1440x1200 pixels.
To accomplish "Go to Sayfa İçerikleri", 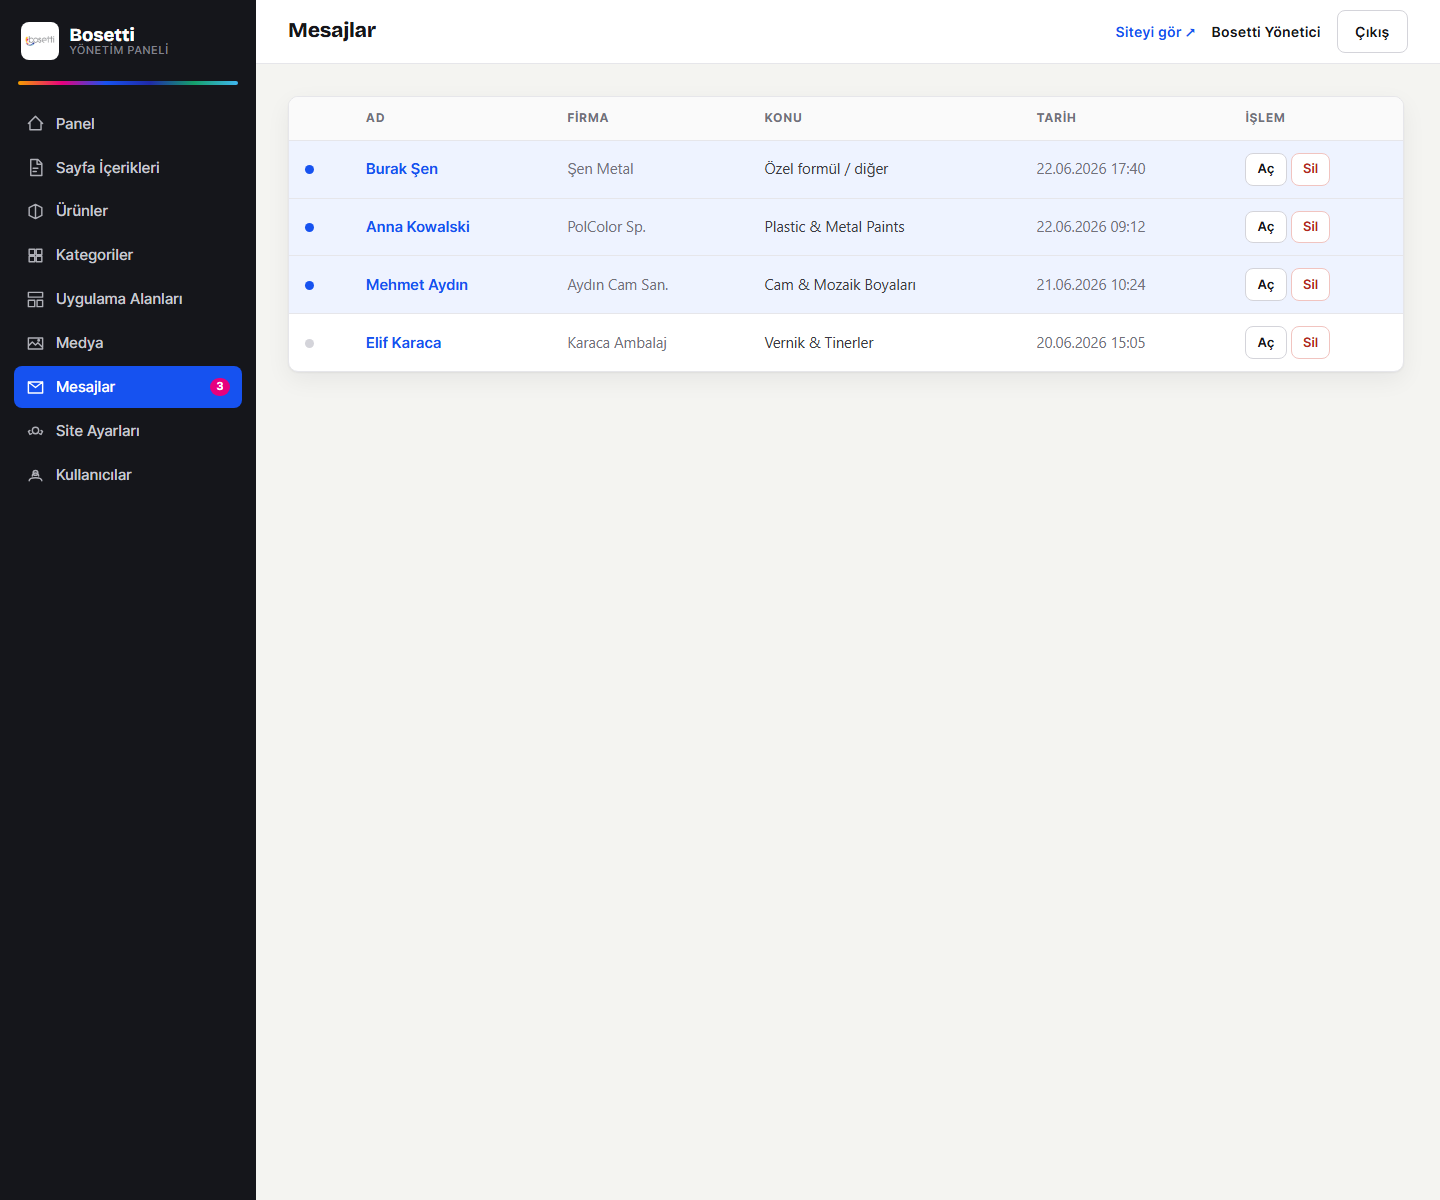I will [128, 168].
